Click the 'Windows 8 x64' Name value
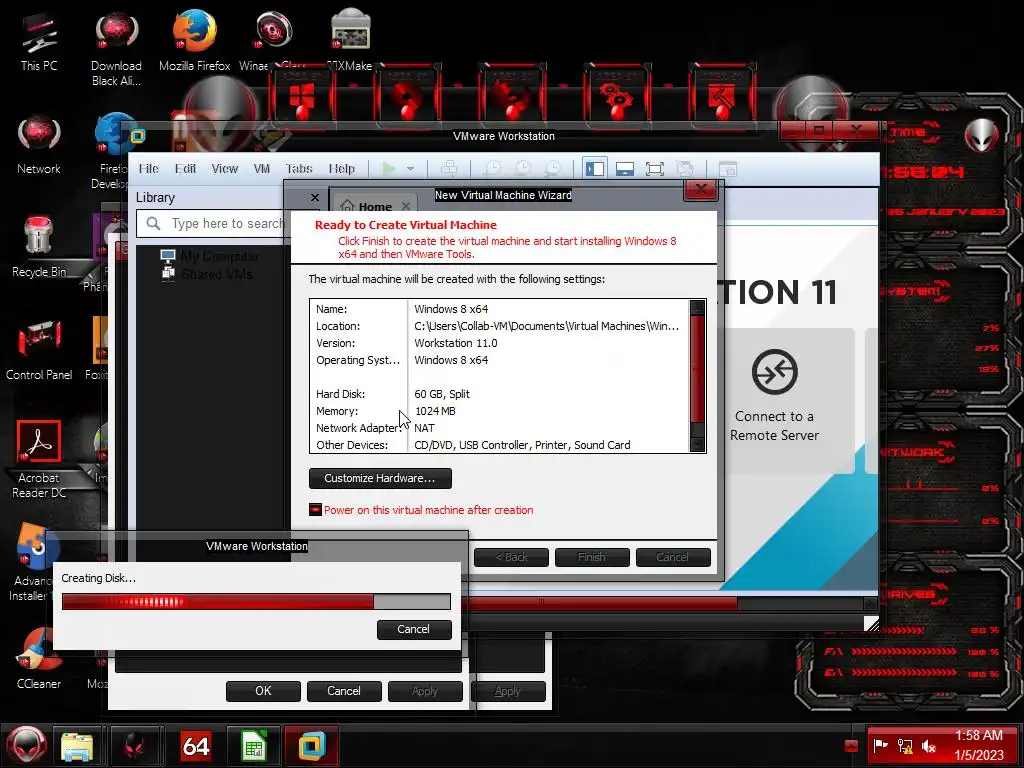1024x768 pixels. 451,309
